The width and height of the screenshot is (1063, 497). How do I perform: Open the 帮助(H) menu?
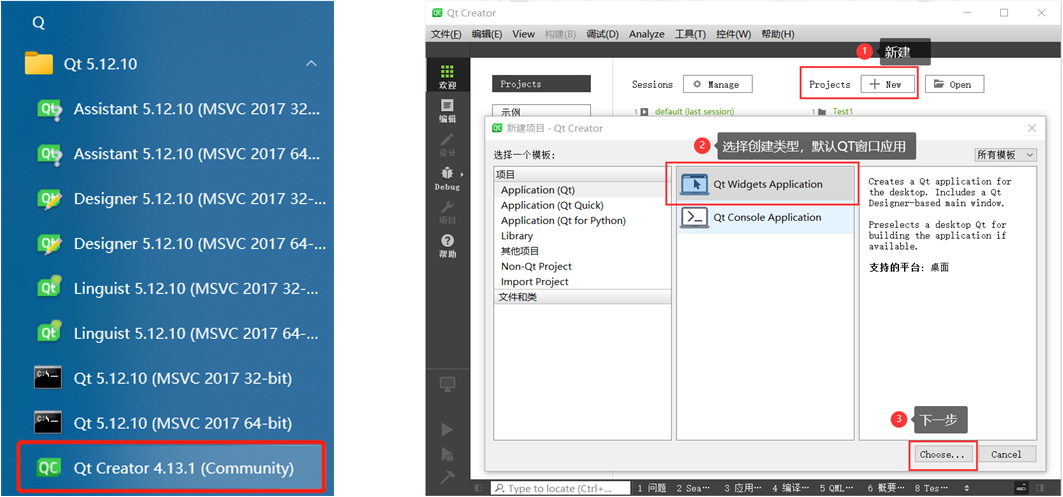[778, 34]
